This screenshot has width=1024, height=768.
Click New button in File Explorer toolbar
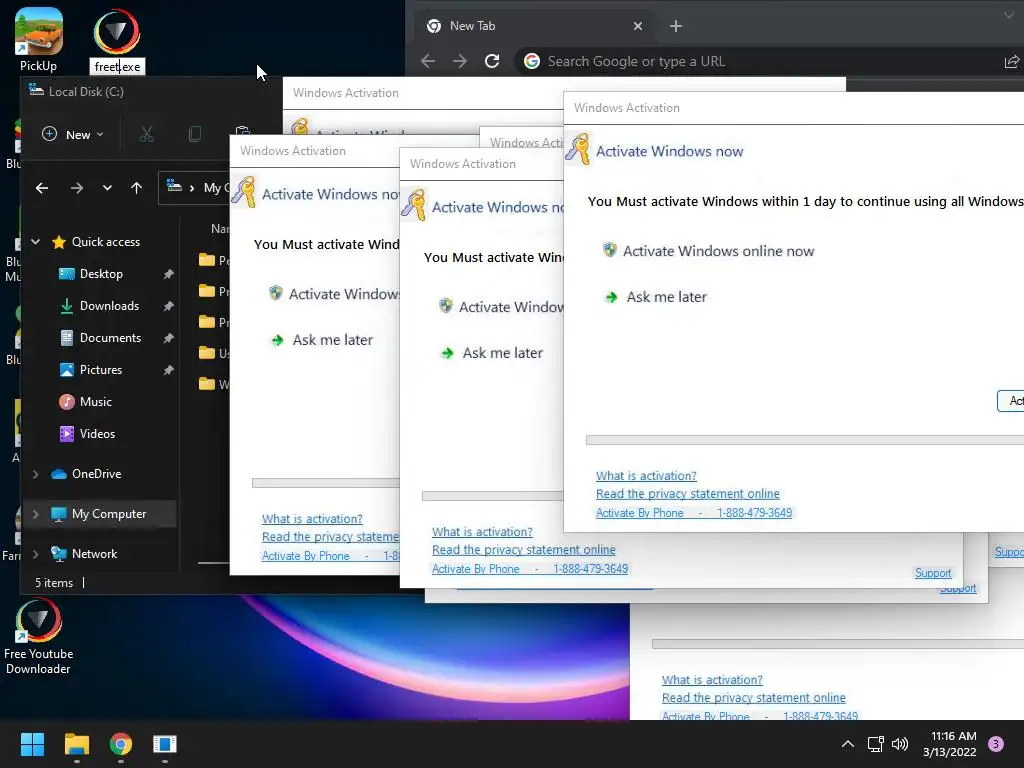72,135
